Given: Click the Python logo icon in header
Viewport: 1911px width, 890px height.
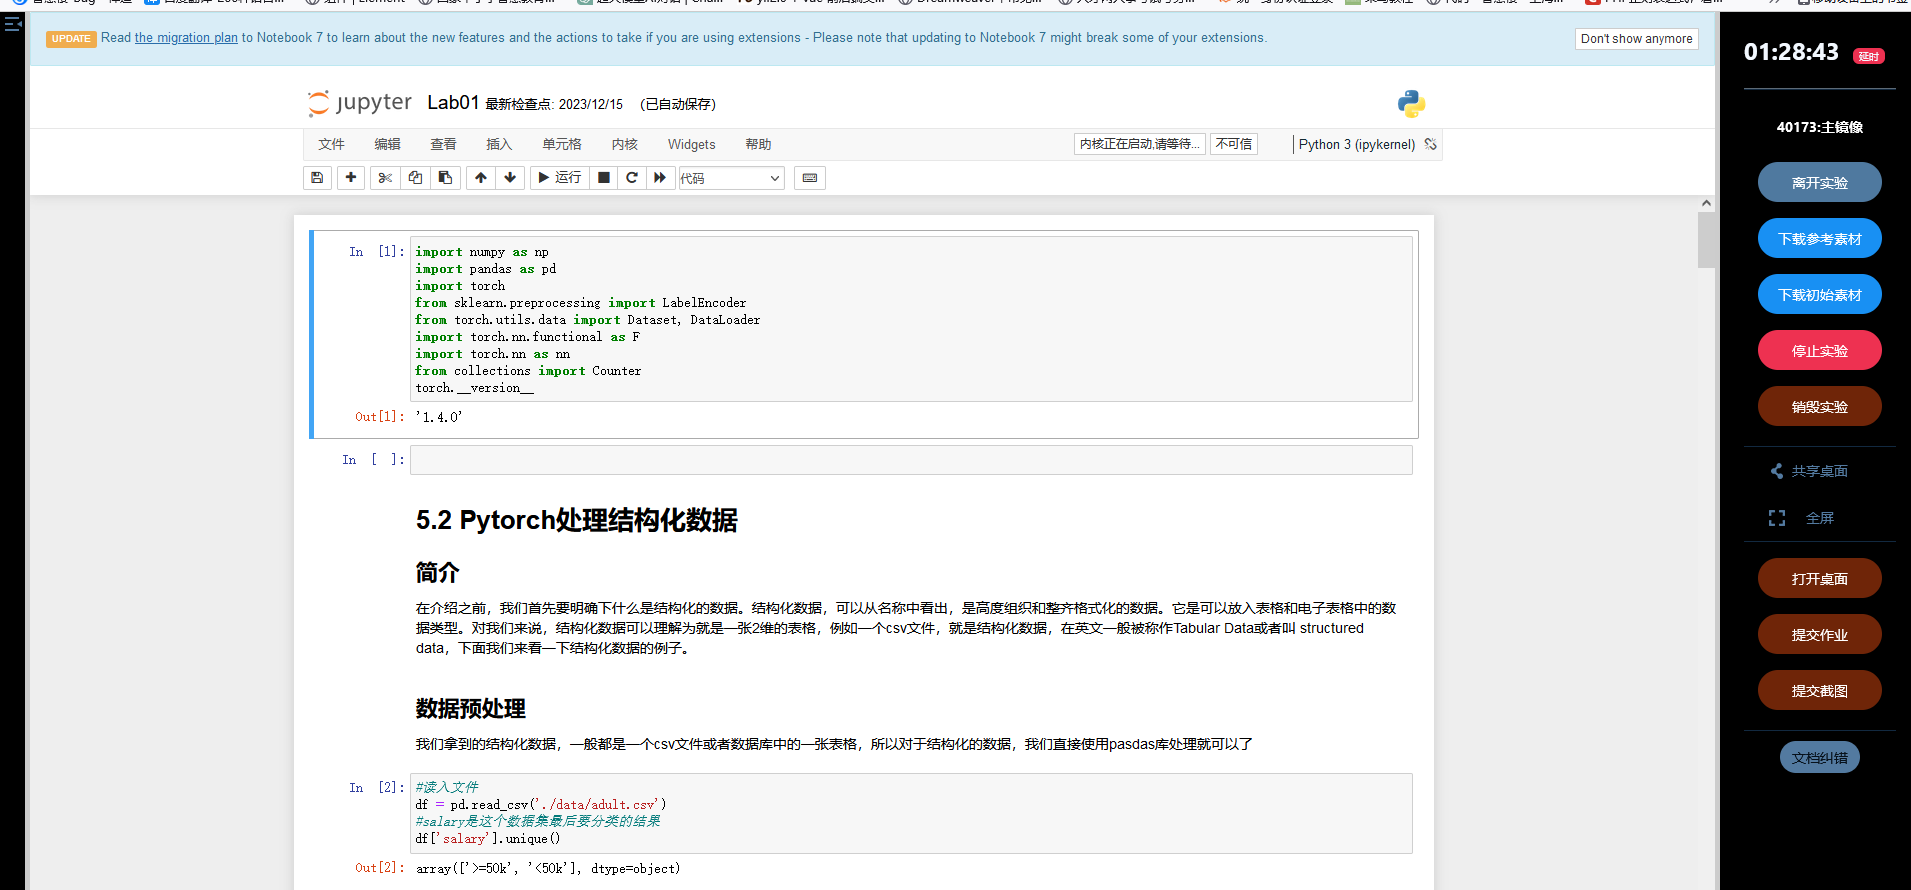Looking at the screenshot, I should 1411,103.
